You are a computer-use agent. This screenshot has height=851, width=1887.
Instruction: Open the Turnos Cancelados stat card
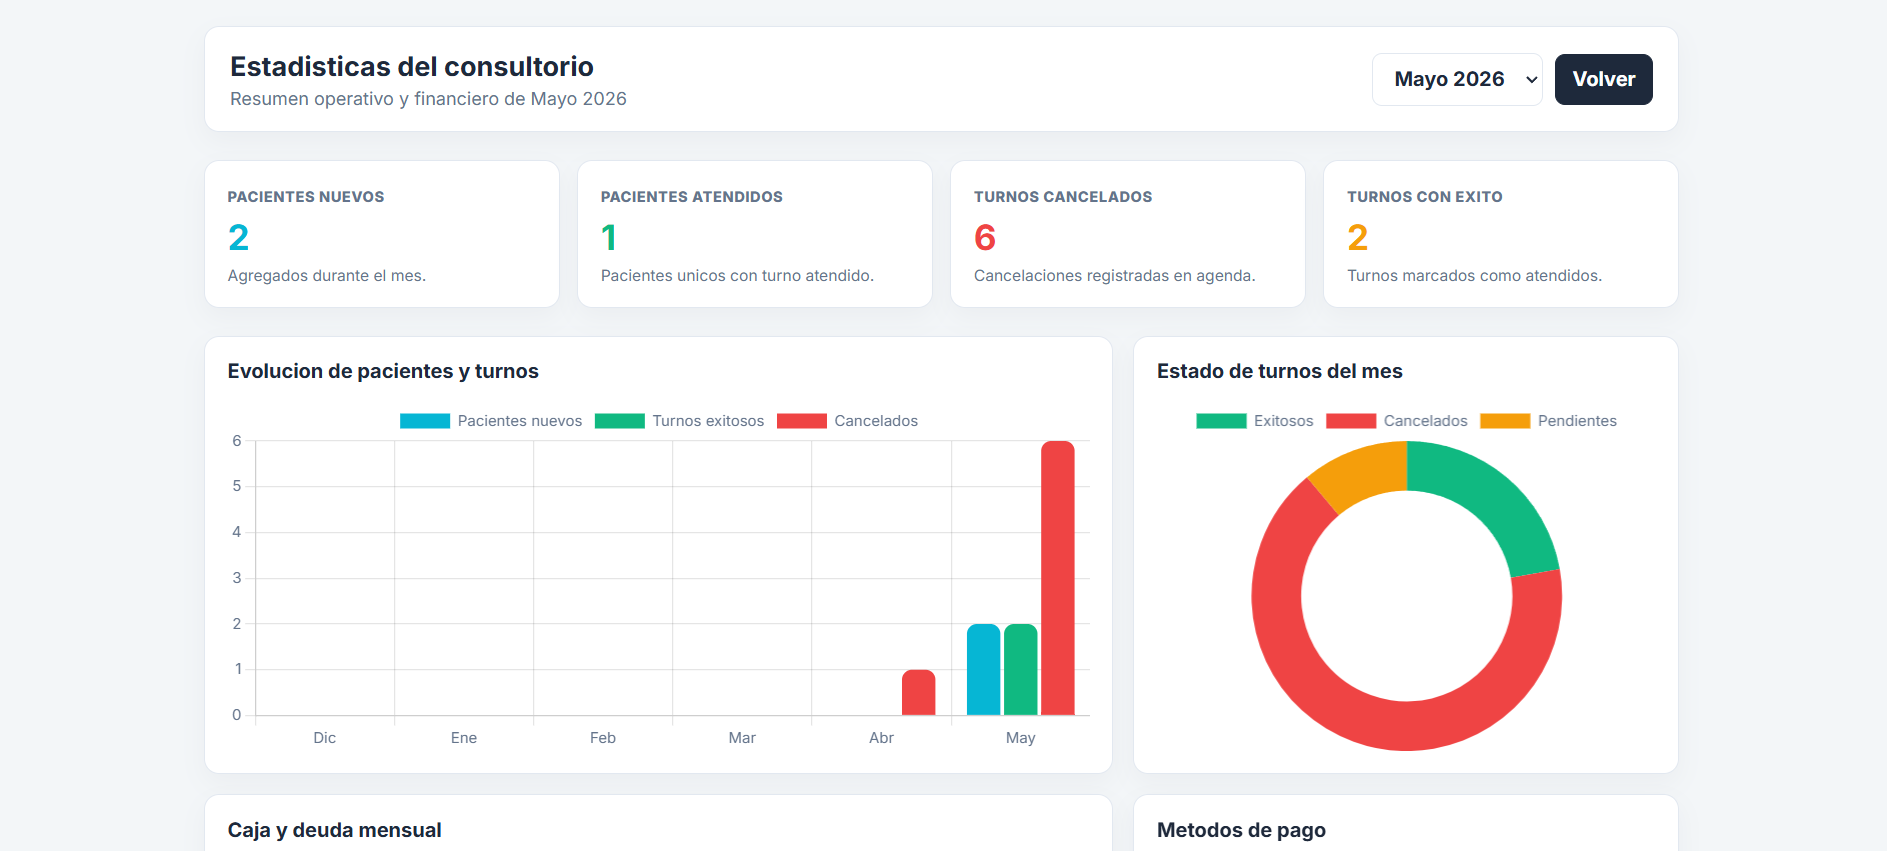tap(1128, 234)
